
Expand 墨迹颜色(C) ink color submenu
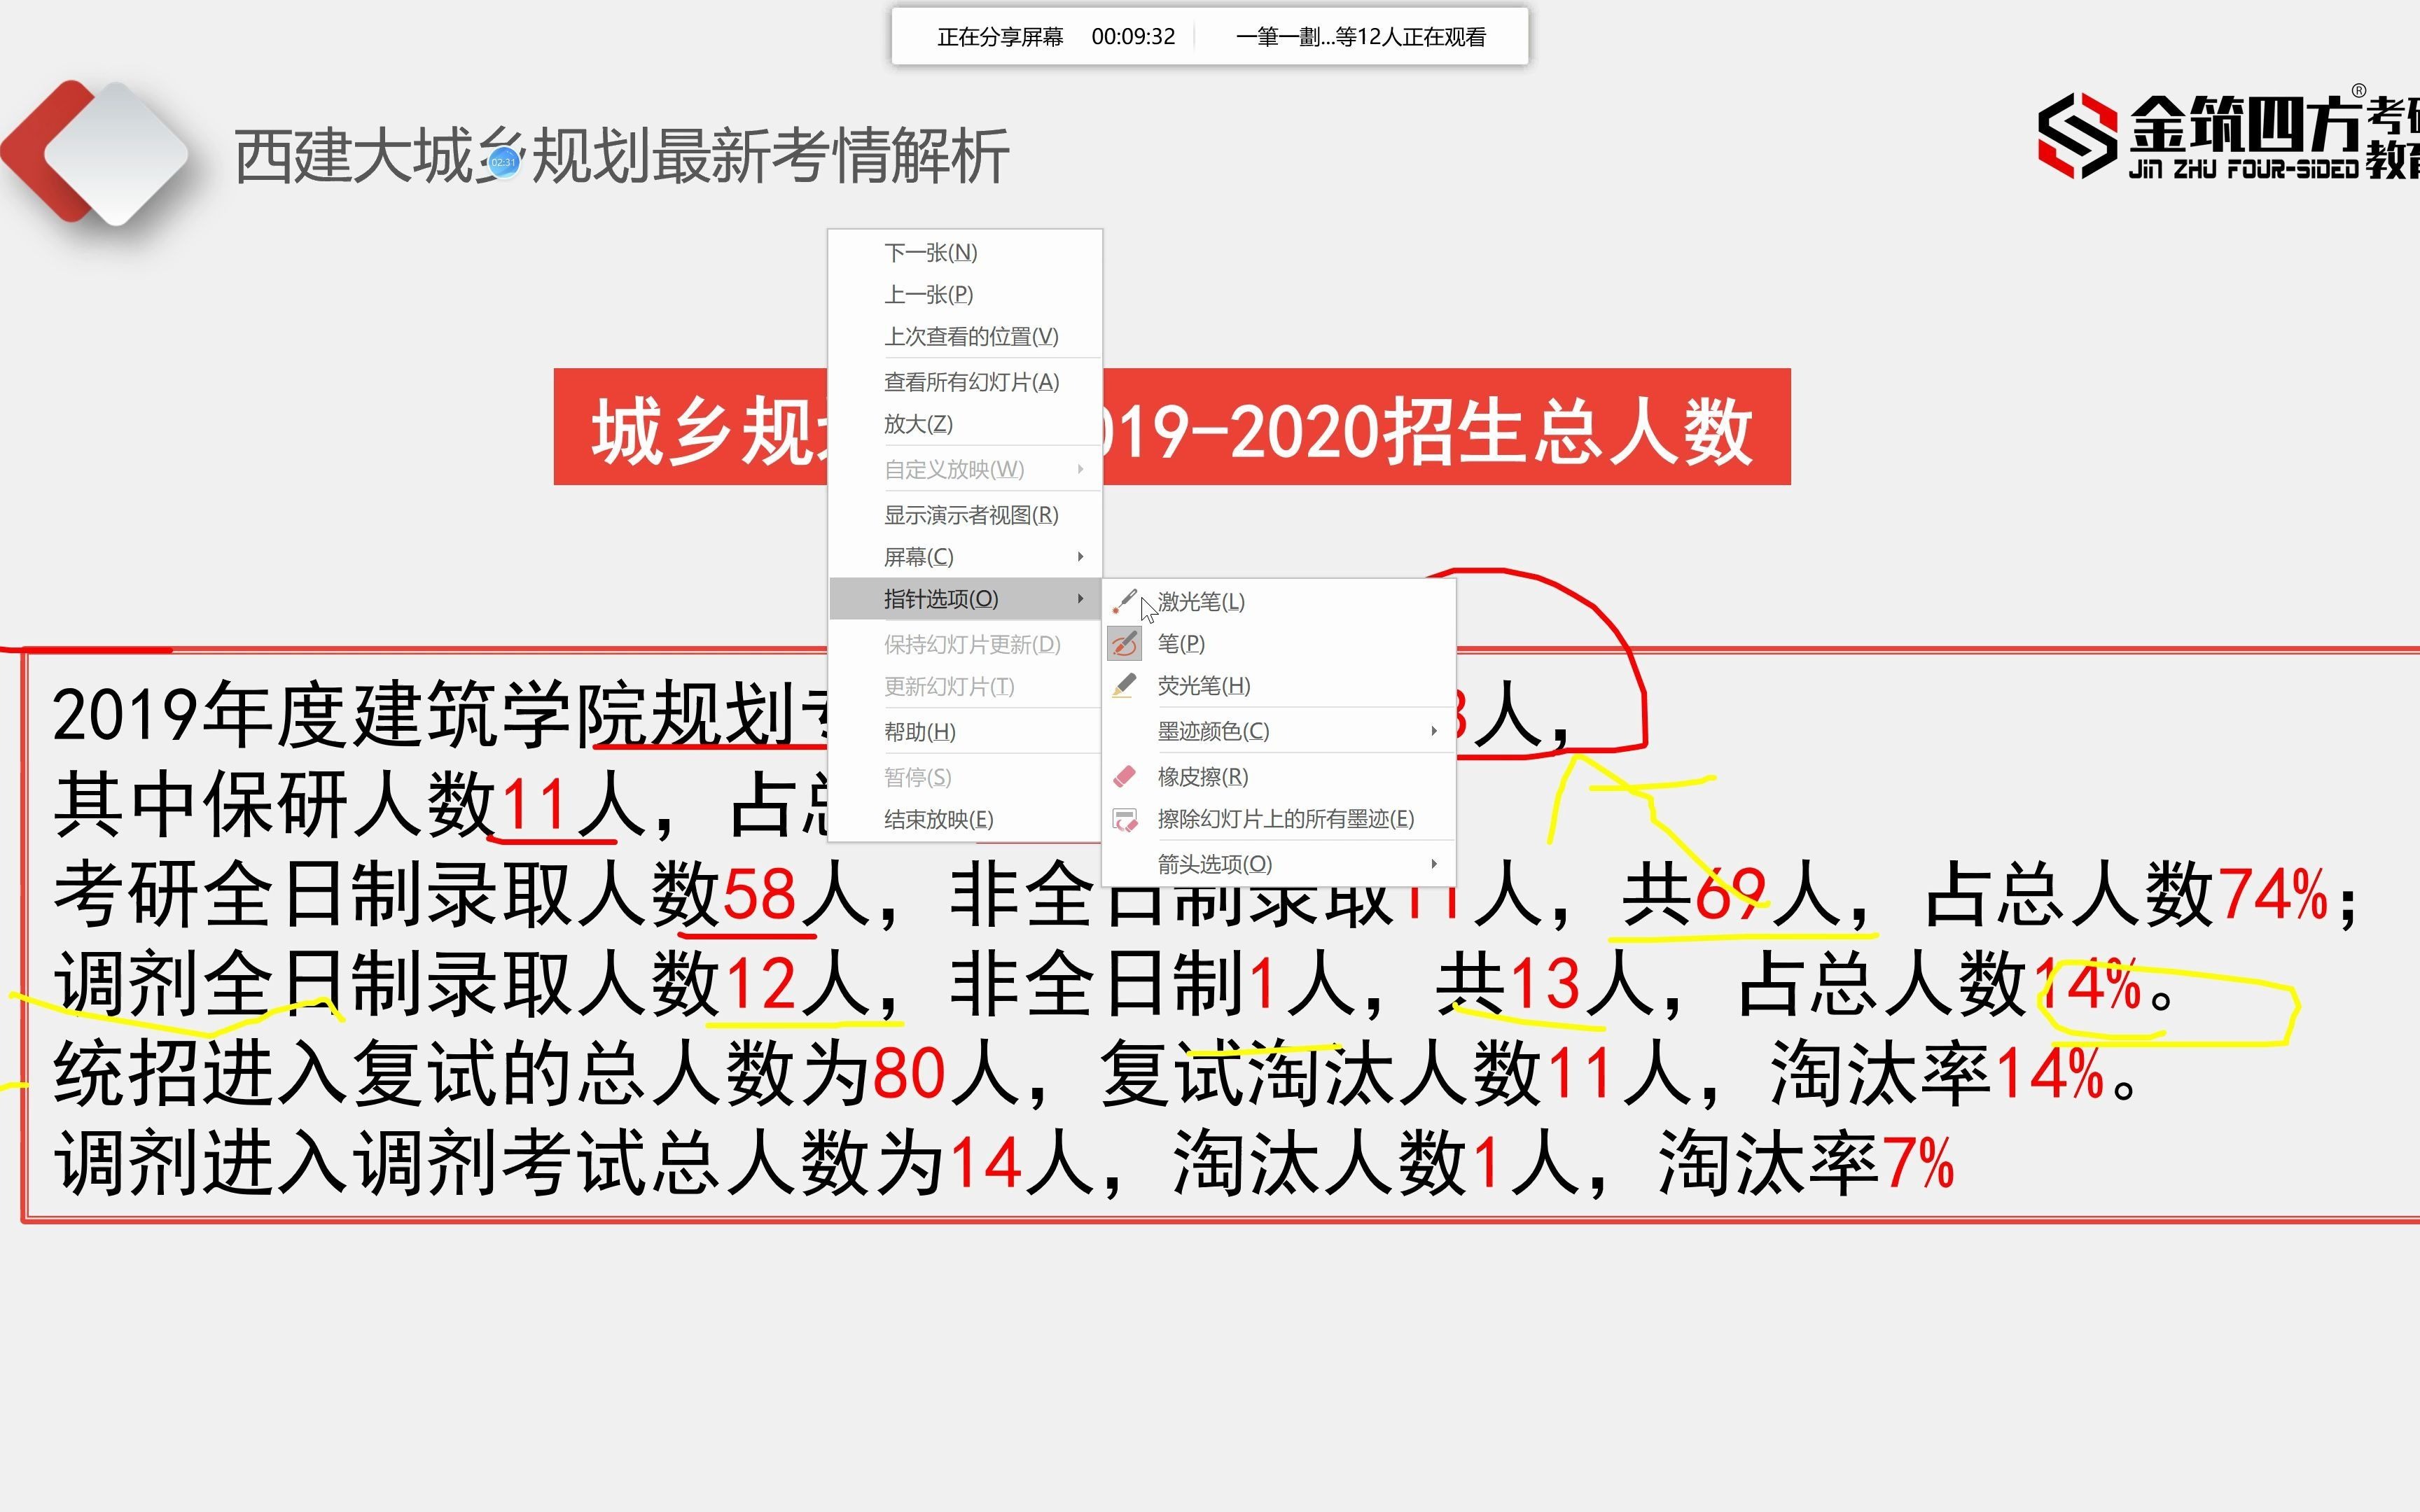point(1279,731)
